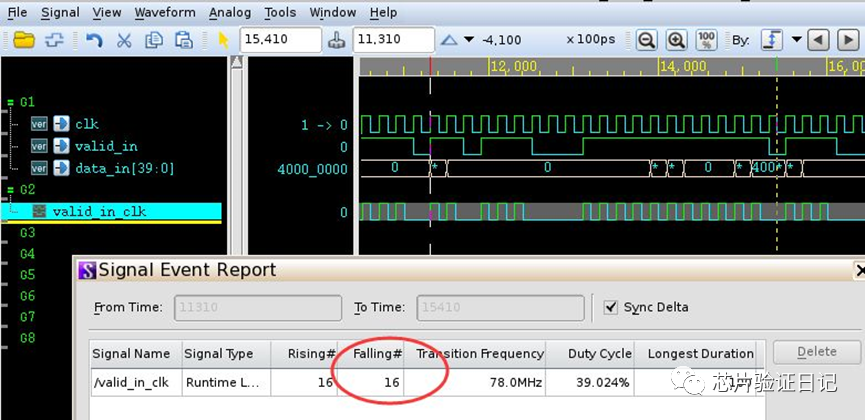
Task: Open the search By dropdown arrow
Action: (x=796, y=39)
